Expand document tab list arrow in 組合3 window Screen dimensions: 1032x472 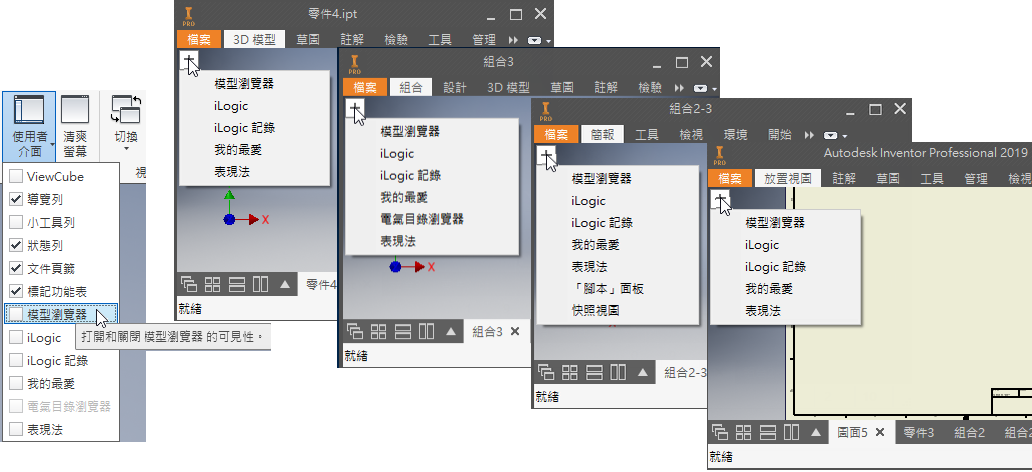[451, 332]
